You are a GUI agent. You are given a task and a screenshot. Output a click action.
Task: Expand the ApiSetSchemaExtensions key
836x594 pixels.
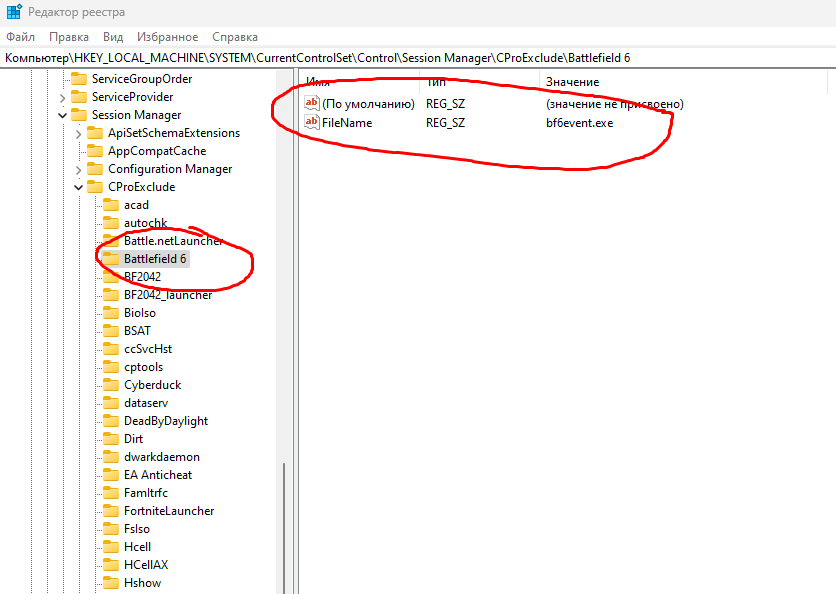[78, 133]
